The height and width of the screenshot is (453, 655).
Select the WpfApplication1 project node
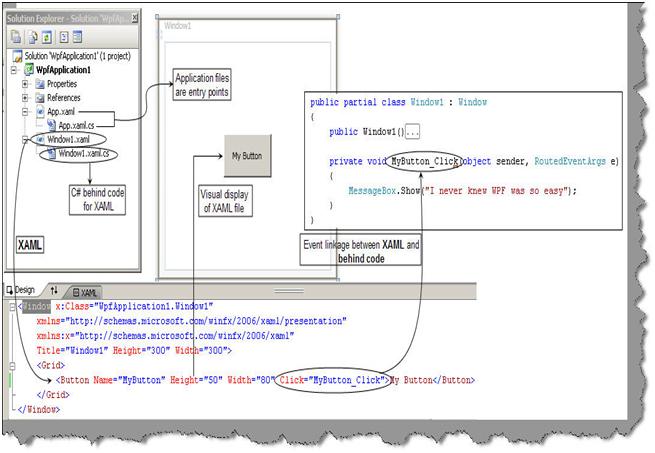pyautogui.click(x=63, y=70)
